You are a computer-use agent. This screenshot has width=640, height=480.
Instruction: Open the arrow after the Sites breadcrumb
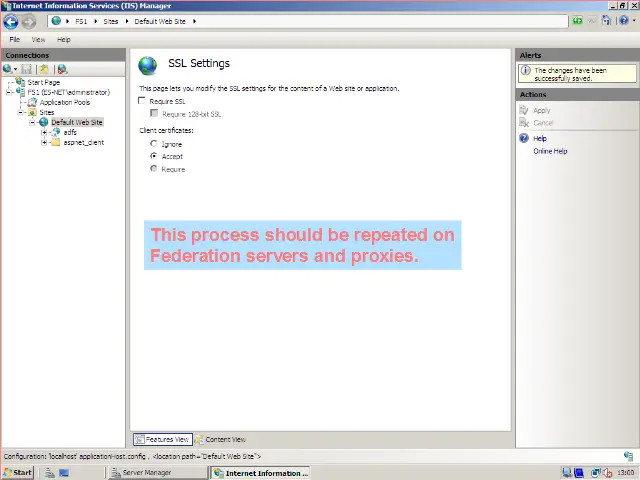(127, 21)
